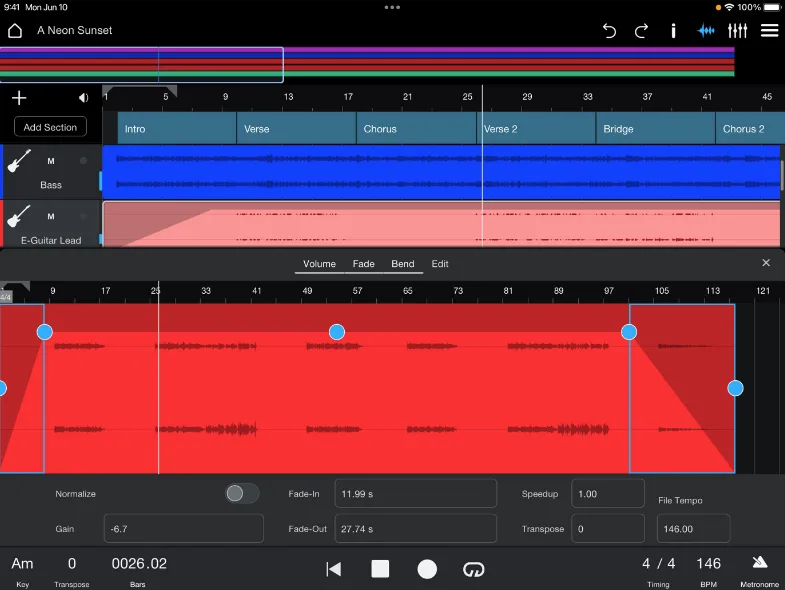Select the fade-out start handle
785x590 pixels.
point(629,332)
